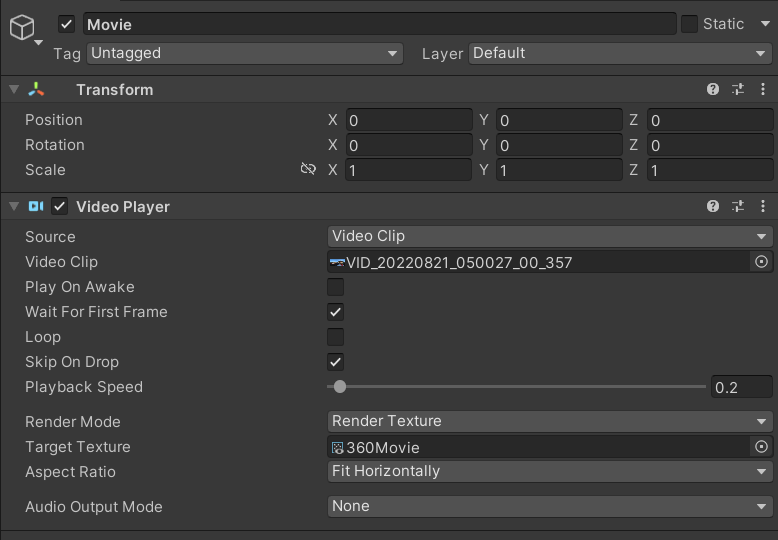Click the Position label
This screenshot has height=540, width=778.
[54, 120]
